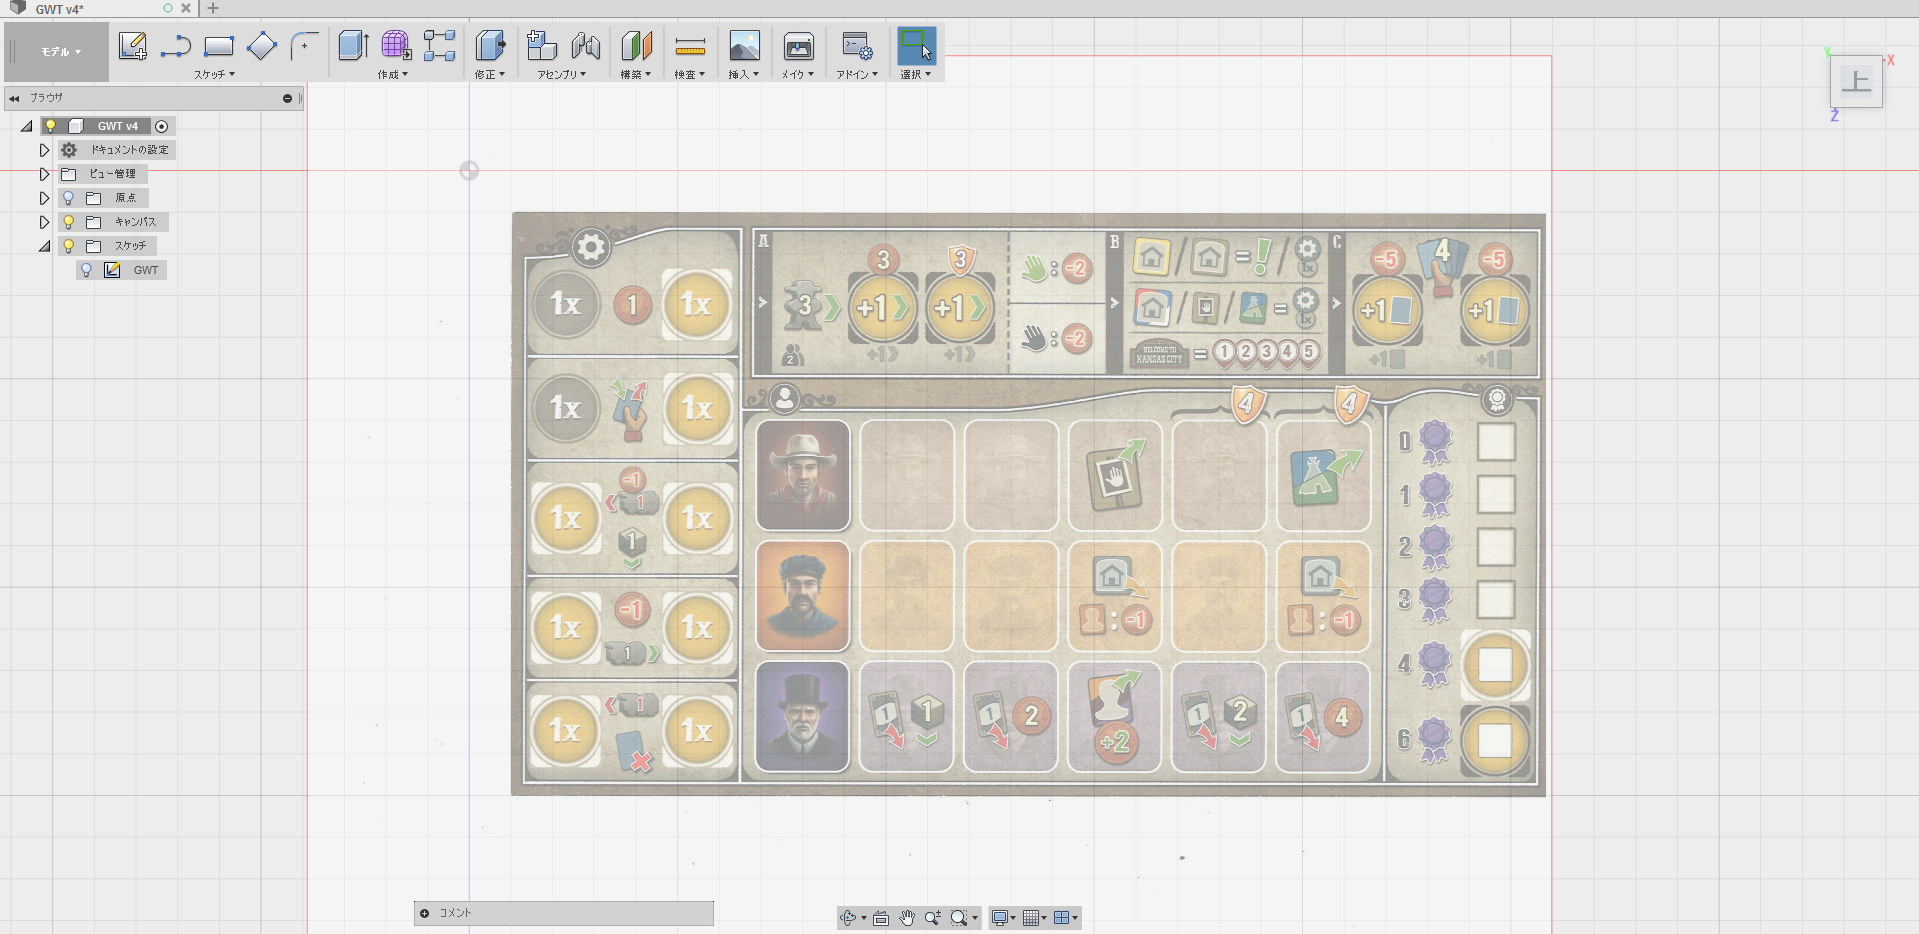The width and height of the screenshot is (1919, 934).
Task: Choose the Line sketch tool
Action: tap(176, 46)
